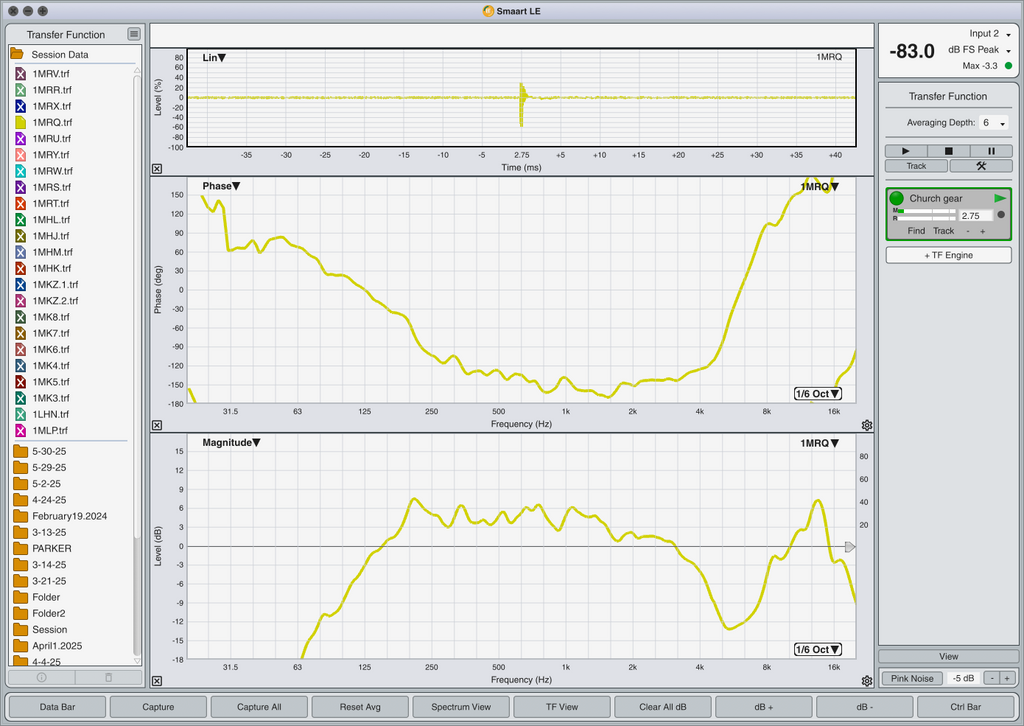Open phase plot gear settings

pyautogui.click(x=867, y=425)
